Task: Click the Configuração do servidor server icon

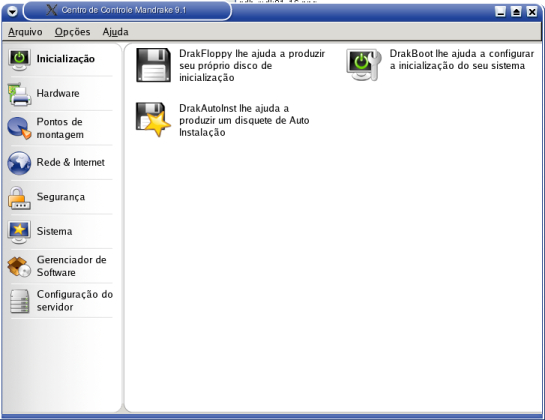Action: coord(19,301)
